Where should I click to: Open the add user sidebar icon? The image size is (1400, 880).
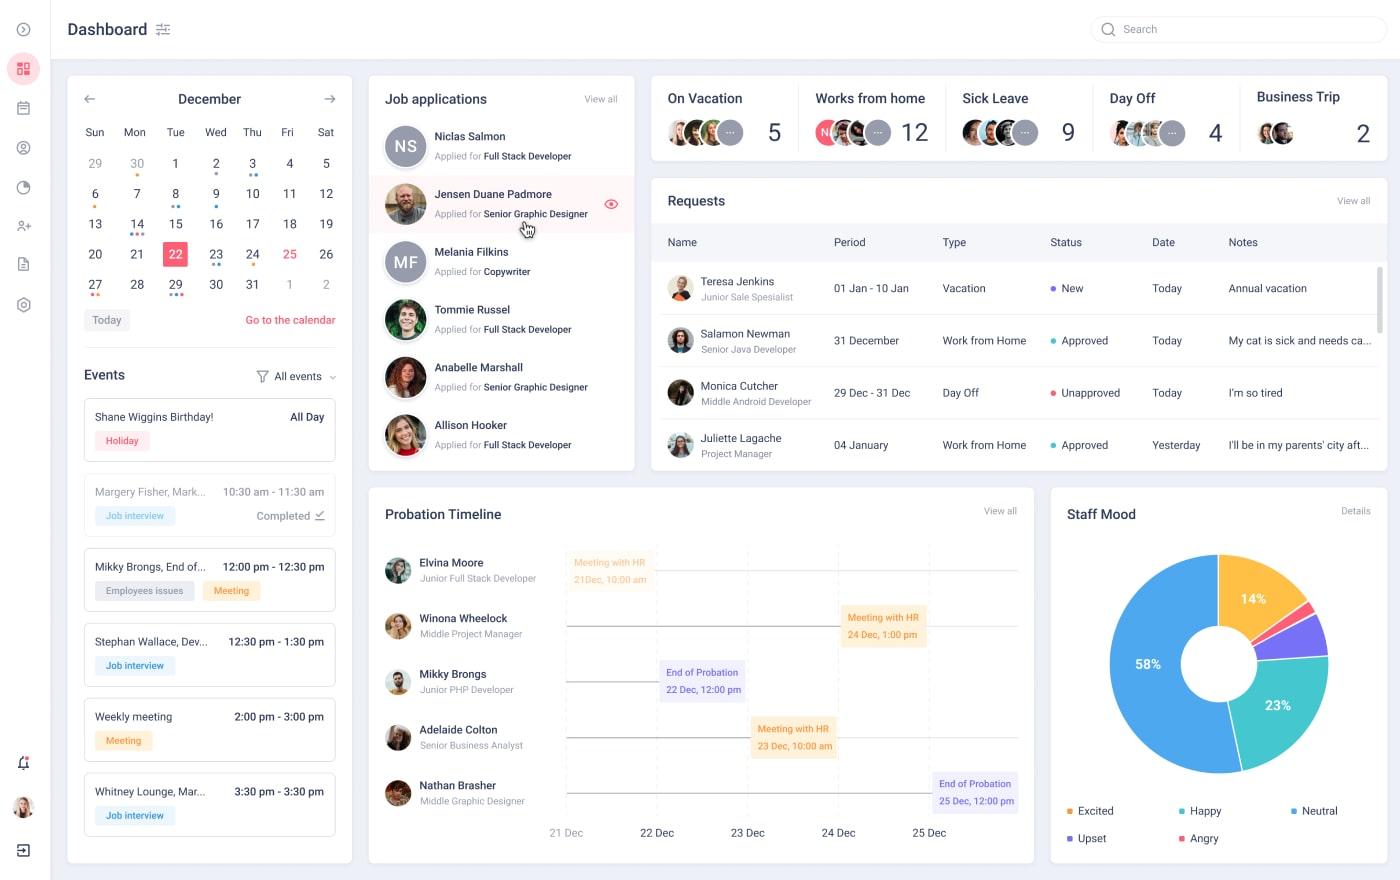[23, 226]
